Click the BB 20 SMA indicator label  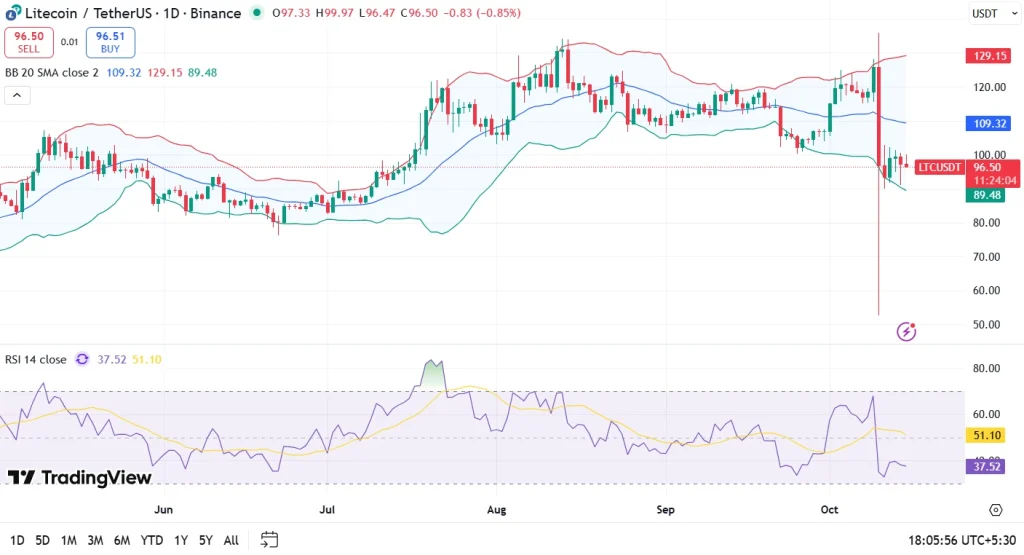52,73
